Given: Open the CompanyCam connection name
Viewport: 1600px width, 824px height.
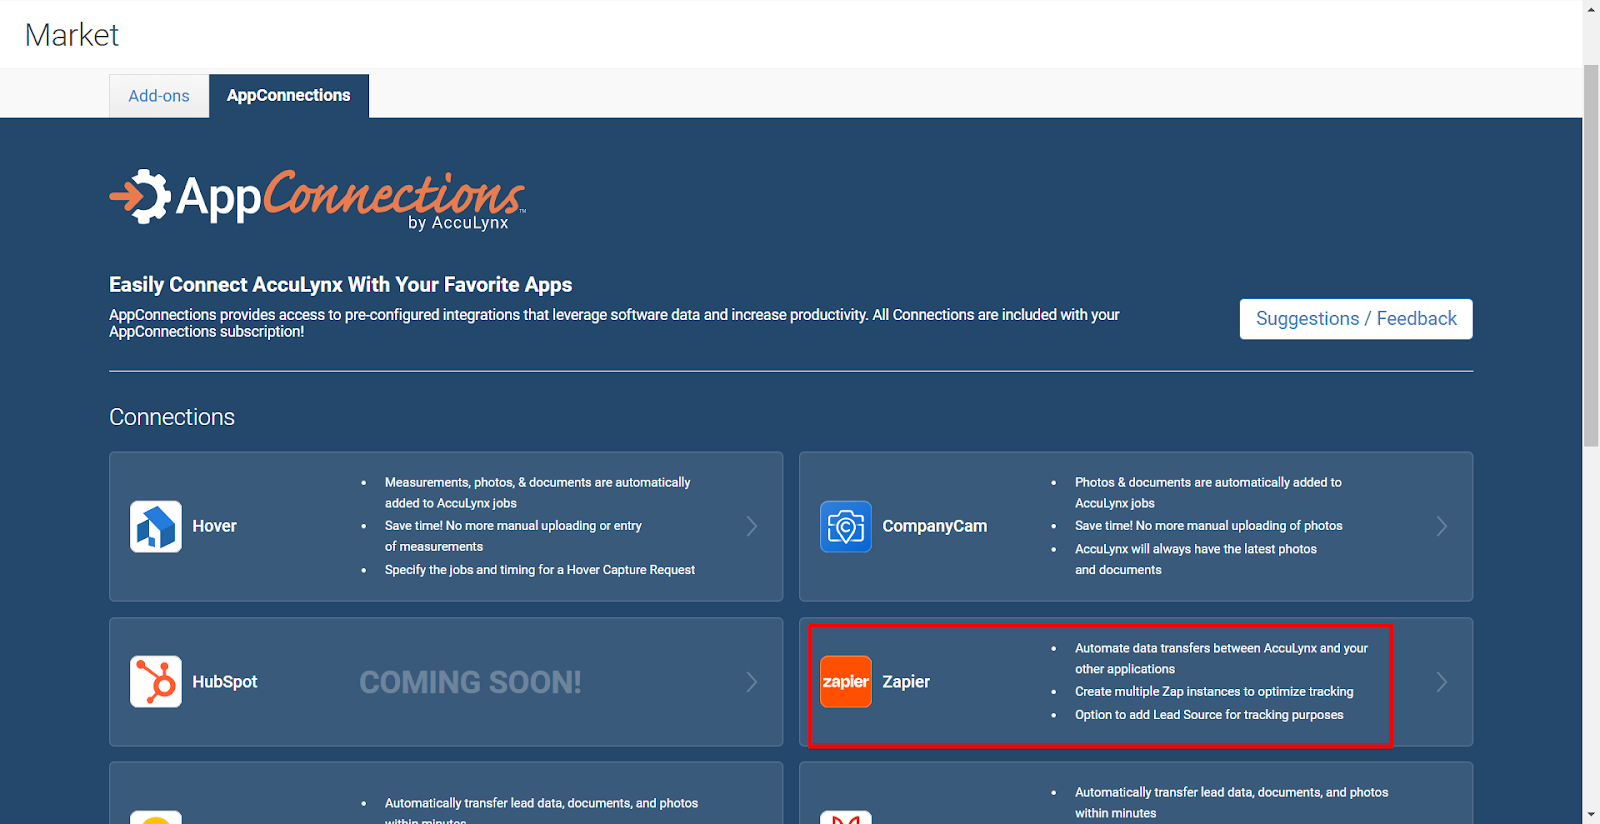Looking at the screenshot, I should pyautogui.click(x=934, y=526).
